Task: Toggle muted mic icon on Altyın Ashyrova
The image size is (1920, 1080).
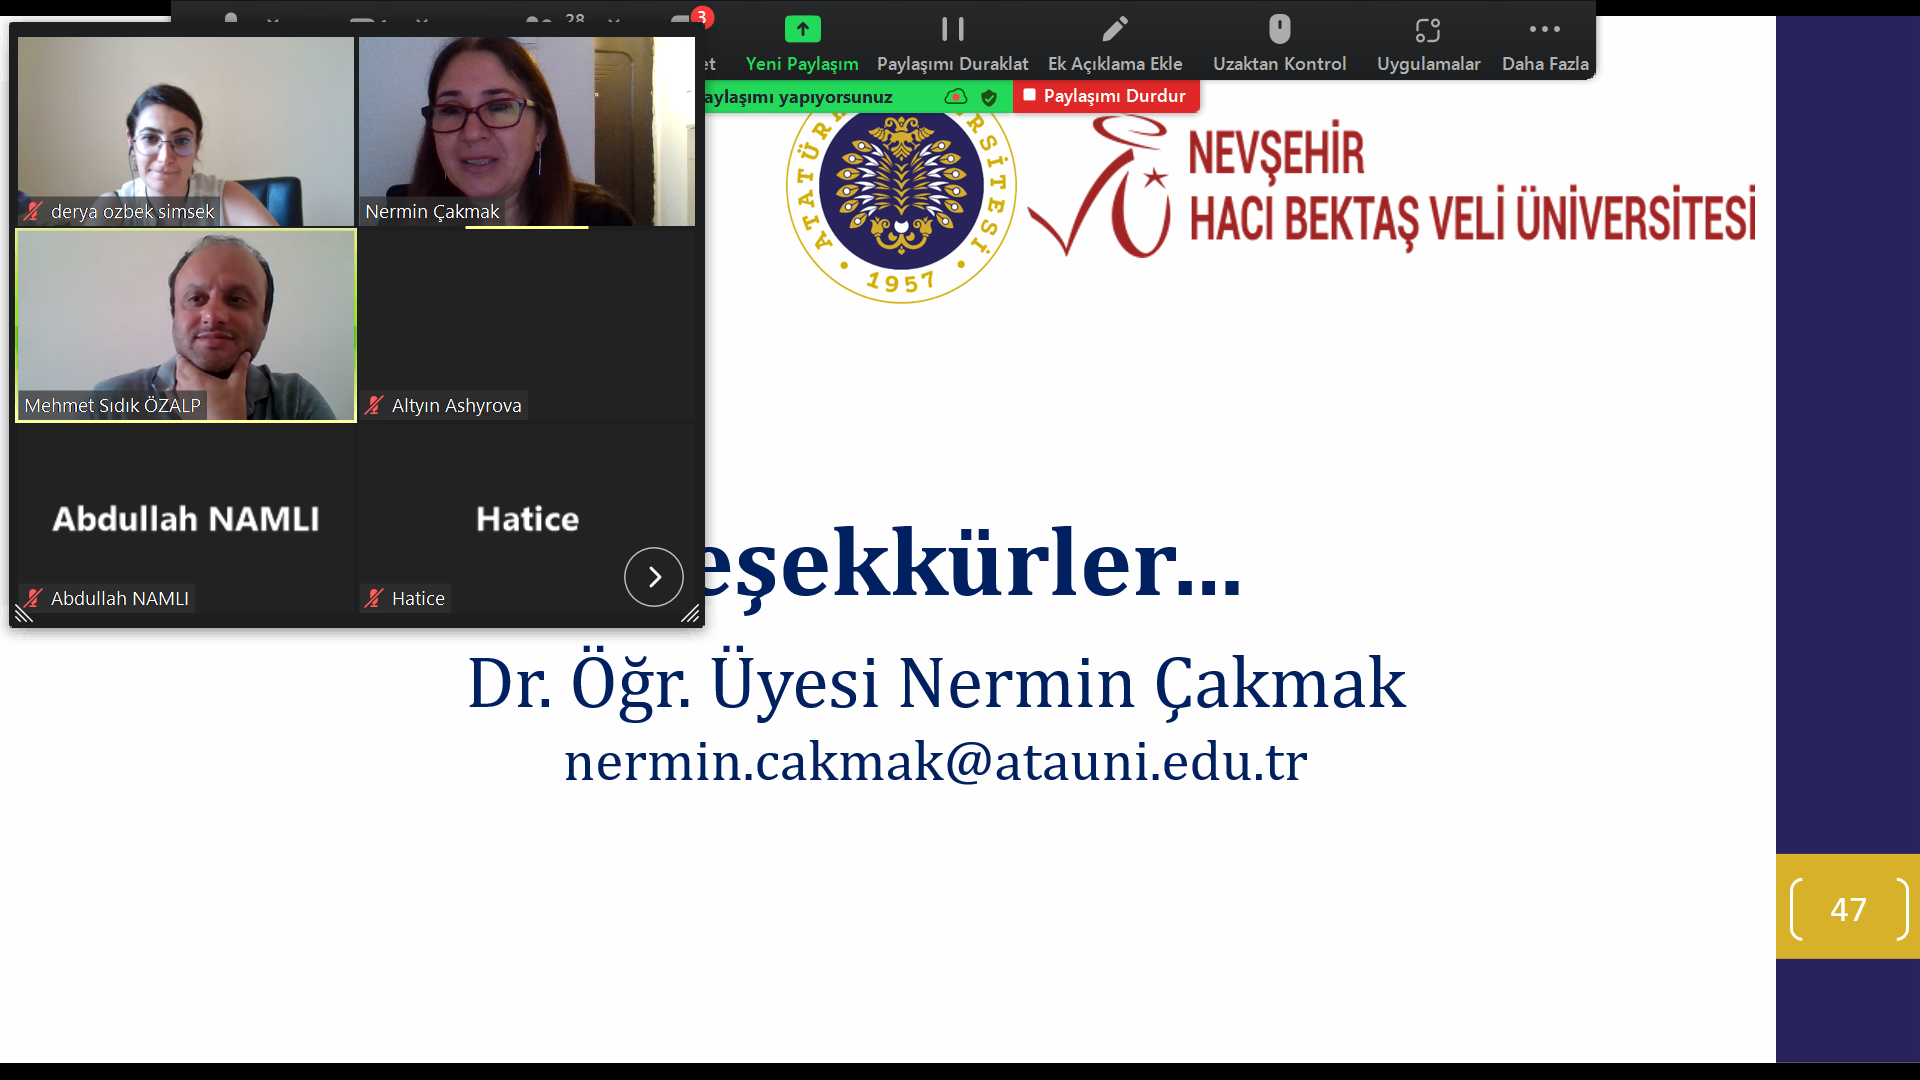Action: click(x=374, y=405)
